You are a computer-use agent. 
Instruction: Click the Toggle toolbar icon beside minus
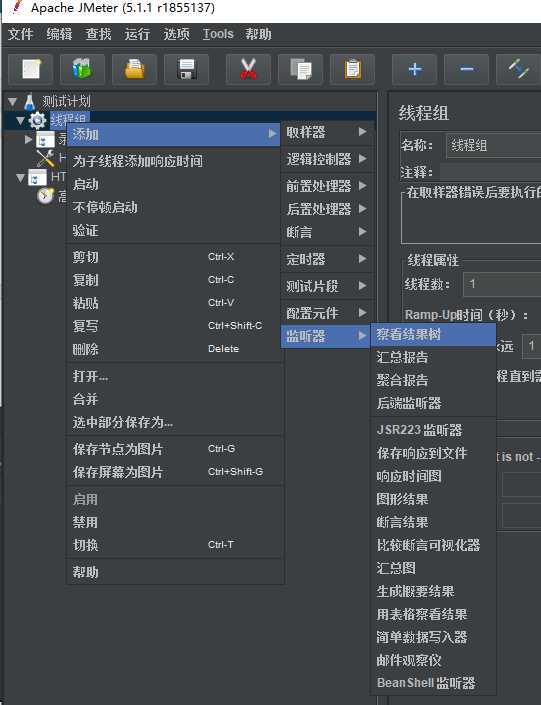(519, 69)
